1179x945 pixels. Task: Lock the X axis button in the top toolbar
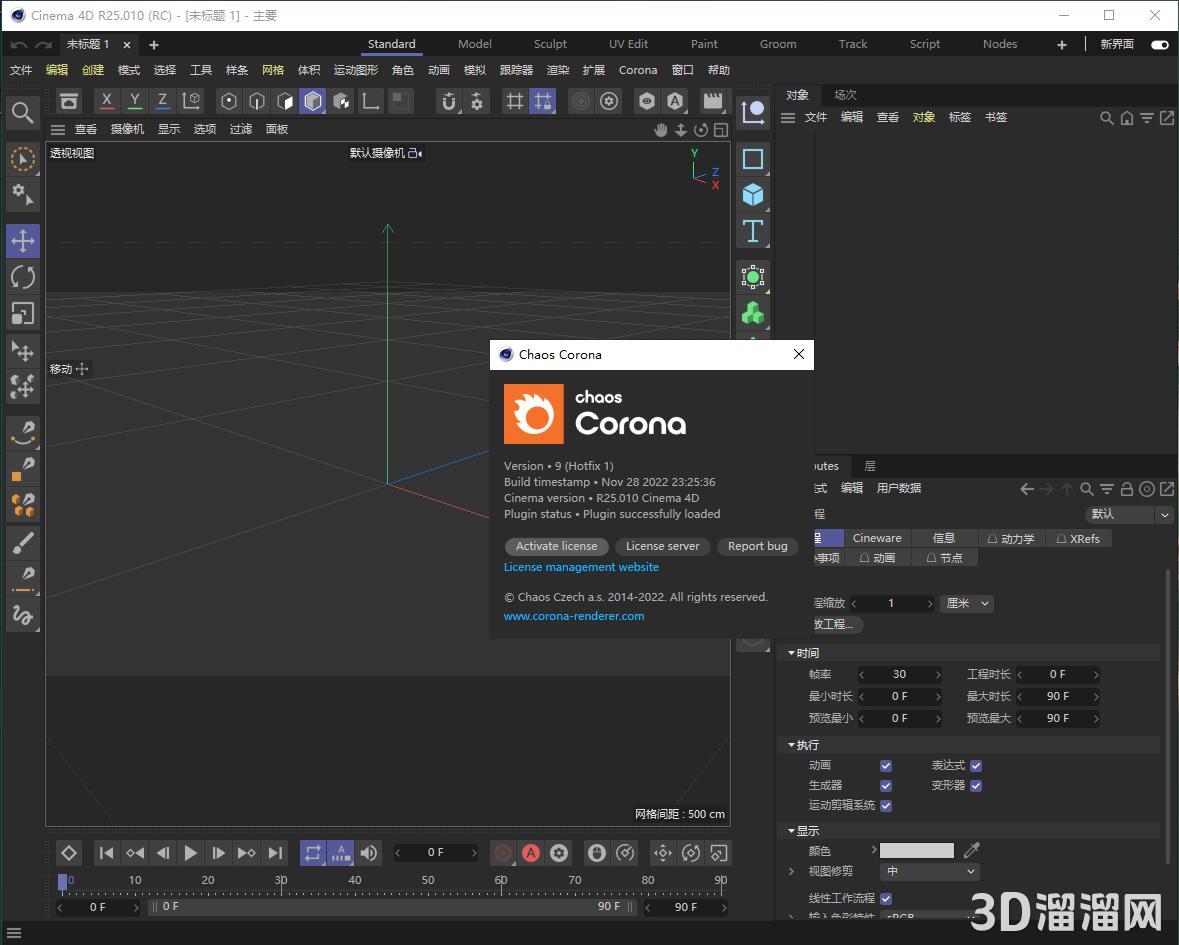pos(106,101)
